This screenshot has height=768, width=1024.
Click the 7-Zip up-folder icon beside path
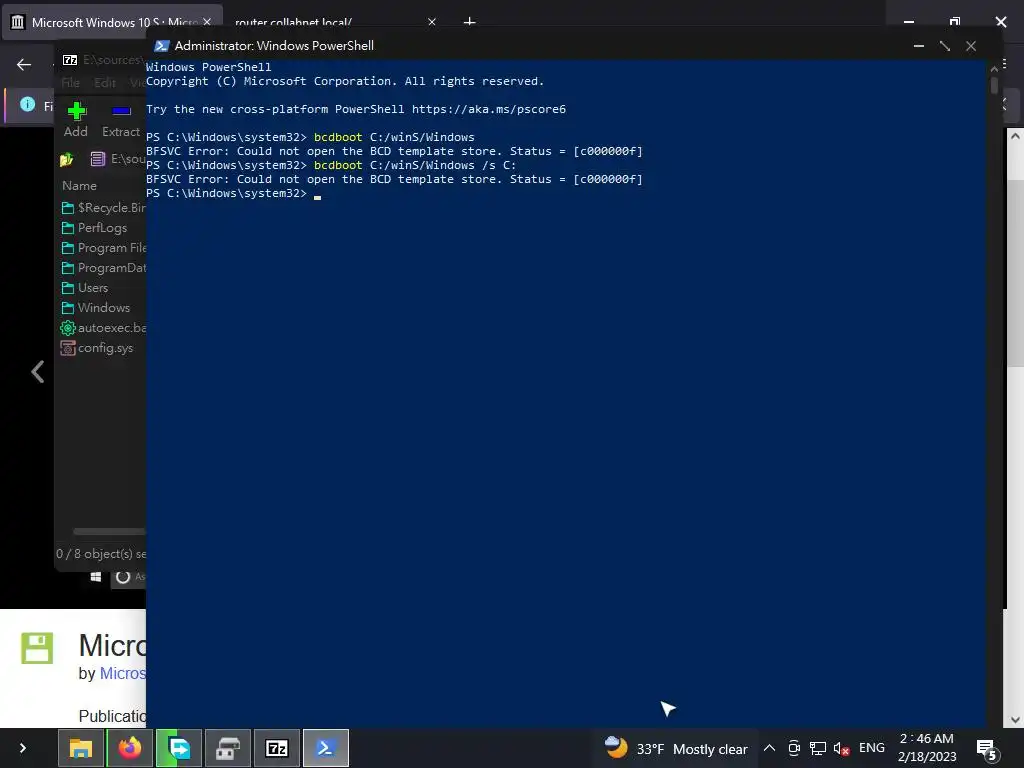[67, 159]
